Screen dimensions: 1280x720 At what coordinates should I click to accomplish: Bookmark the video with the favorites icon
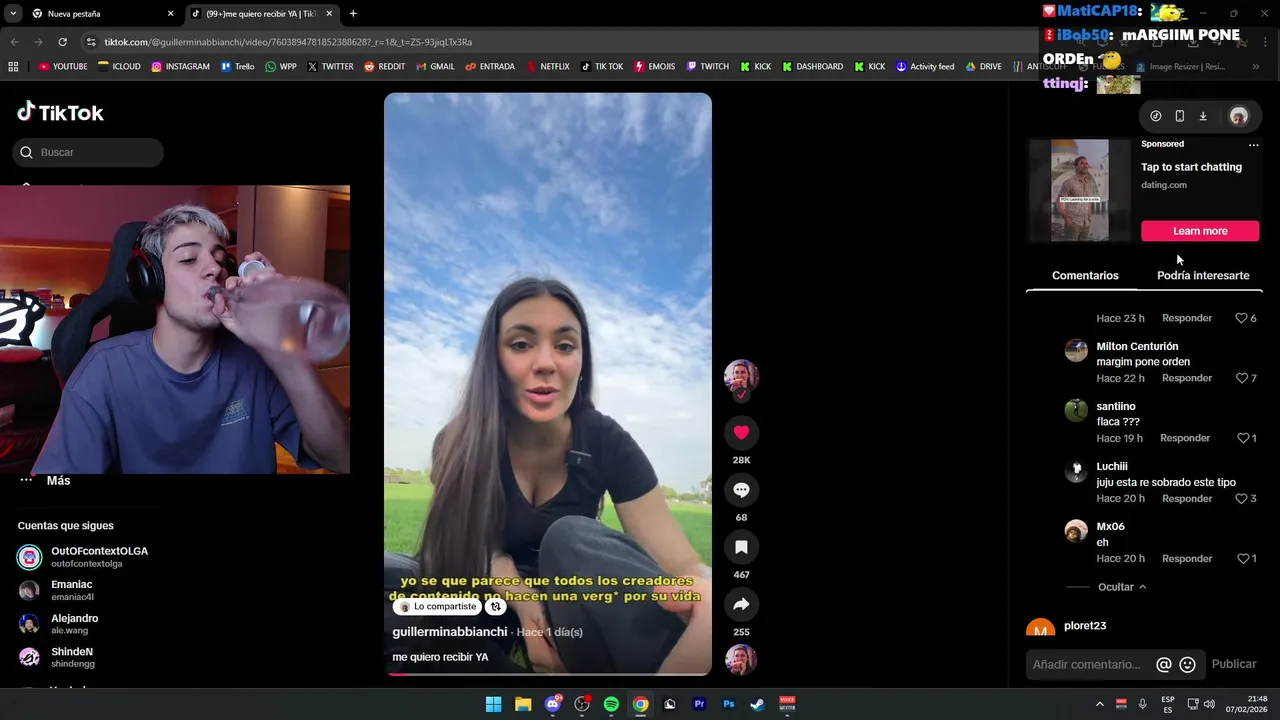tap(741, 547)
